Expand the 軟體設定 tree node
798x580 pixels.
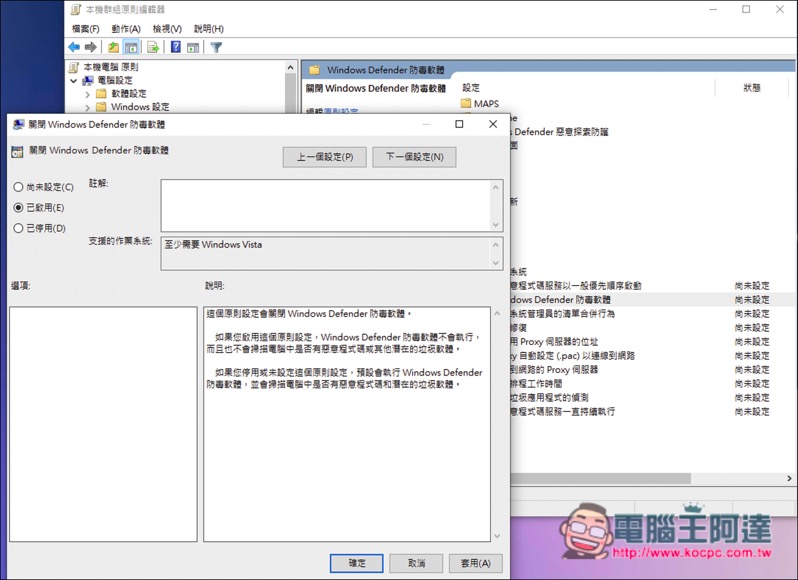[x=88, y=94]
